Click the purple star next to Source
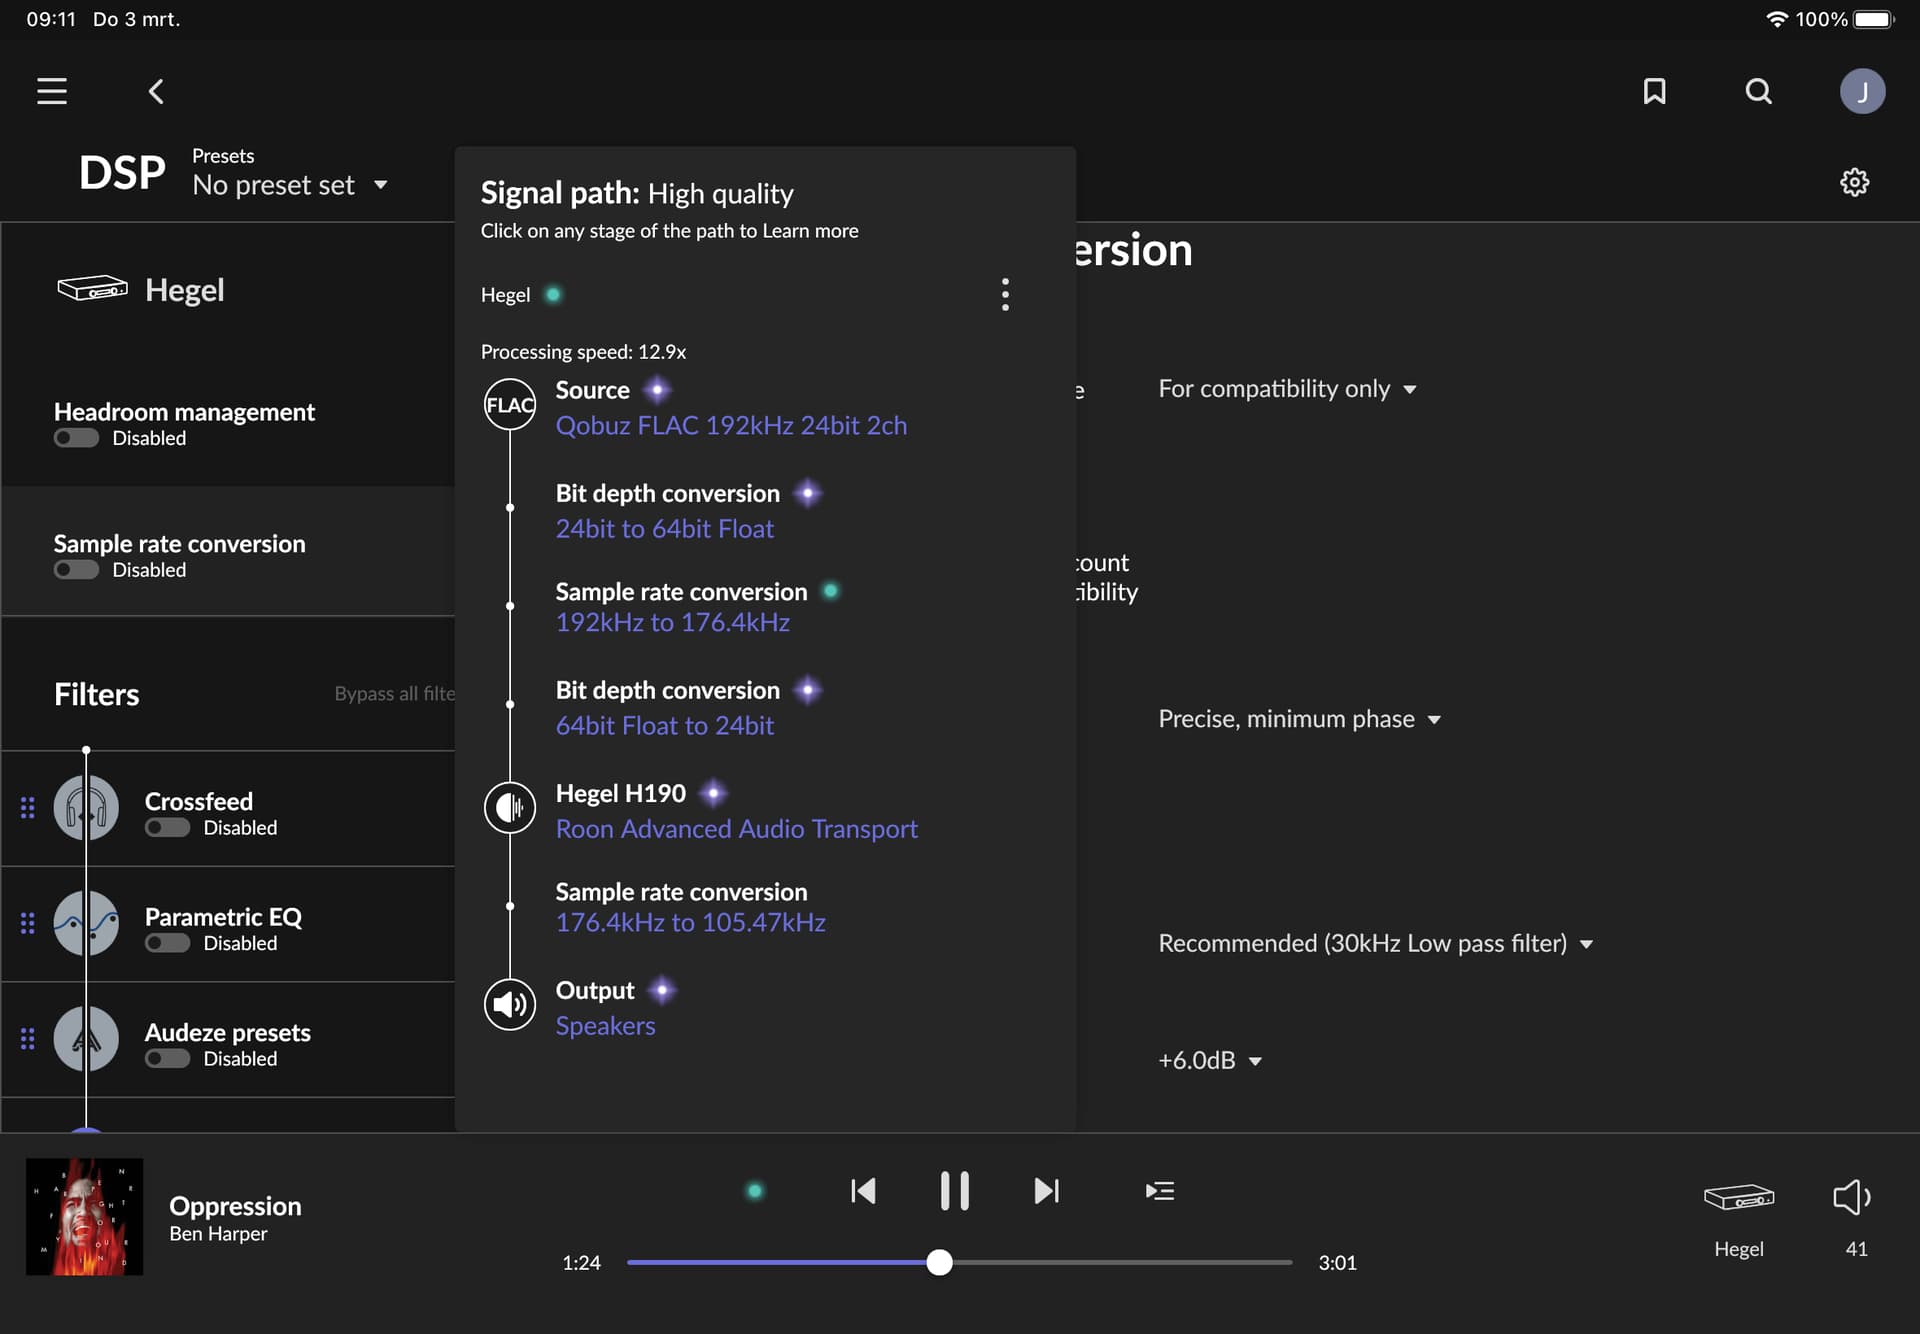The height and width of the screenshot is (1334, 1920). click(x=657, y=389)
